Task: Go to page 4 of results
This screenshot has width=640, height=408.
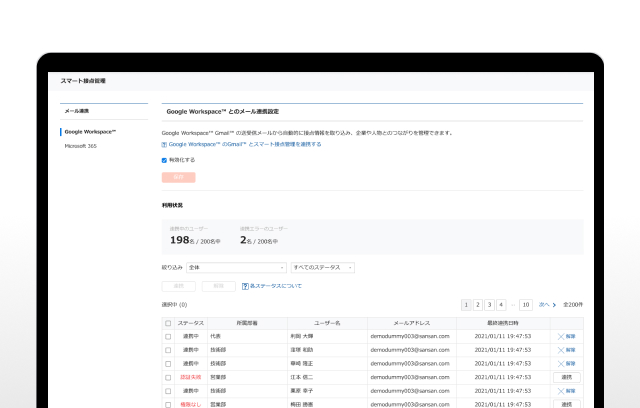Action: [x=501, y=305]
